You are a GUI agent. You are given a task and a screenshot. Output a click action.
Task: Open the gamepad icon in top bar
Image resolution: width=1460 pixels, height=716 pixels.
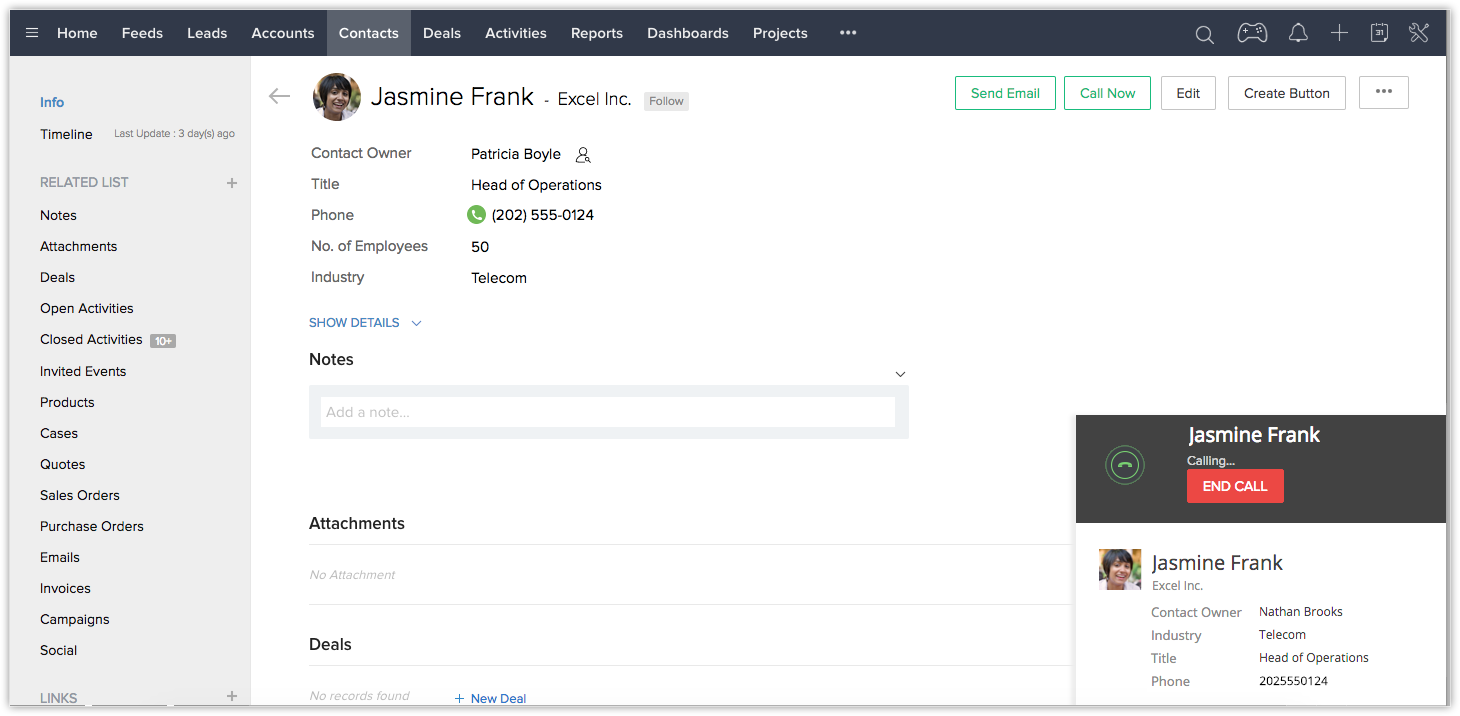tap(1252, 33)
